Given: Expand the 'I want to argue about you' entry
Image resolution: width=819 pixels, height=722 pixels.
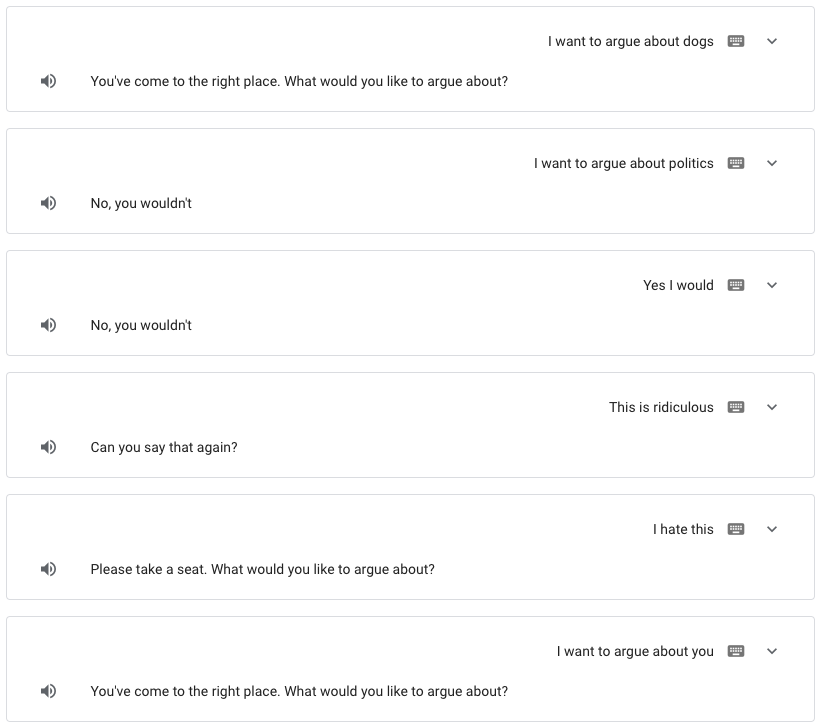Looking at the screenshot, I should (772, 651).
